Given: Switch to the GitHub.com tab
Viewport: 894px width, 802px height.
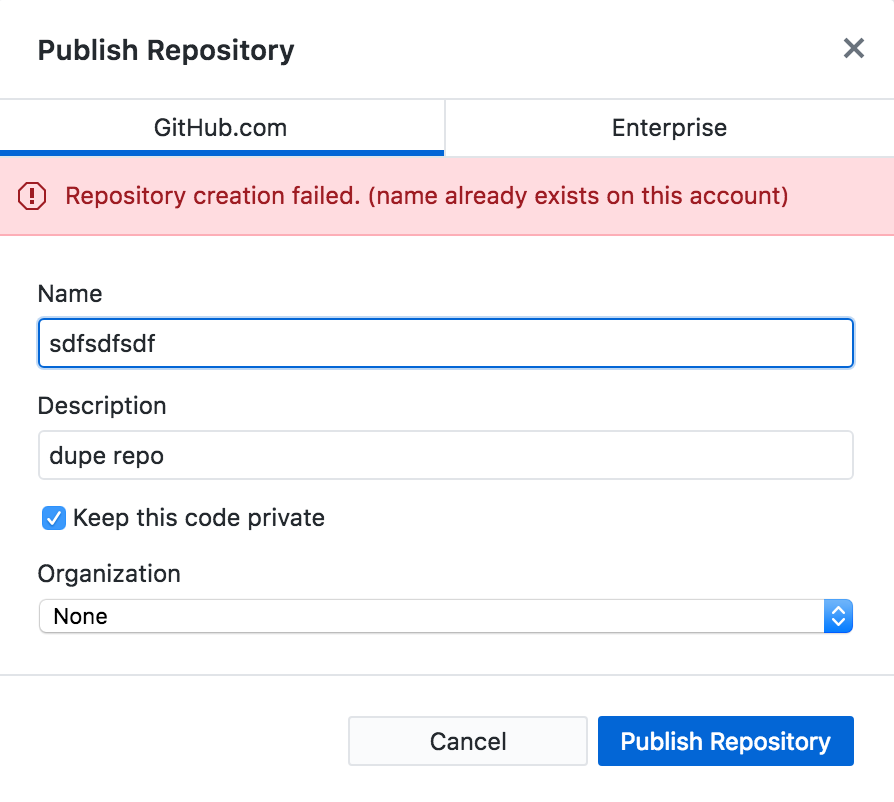Looking at the screenshot, I should pyautogui.click(x=222, y=128).
